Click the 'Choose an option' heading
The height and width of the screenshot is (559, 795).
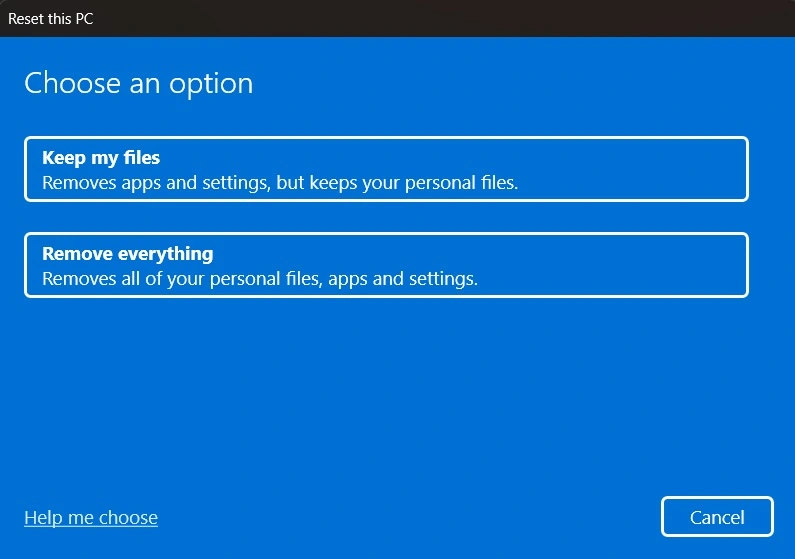[x=138, y=83]
